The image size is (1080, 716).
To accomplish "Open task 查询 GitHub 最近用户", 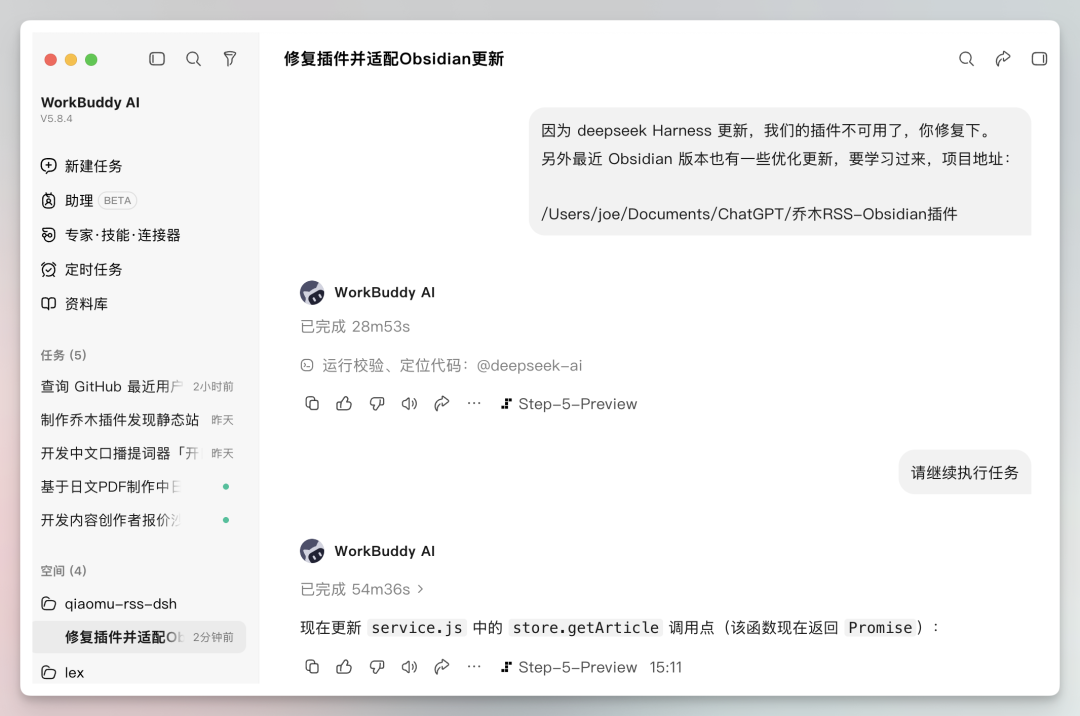I will pos(137,387).
